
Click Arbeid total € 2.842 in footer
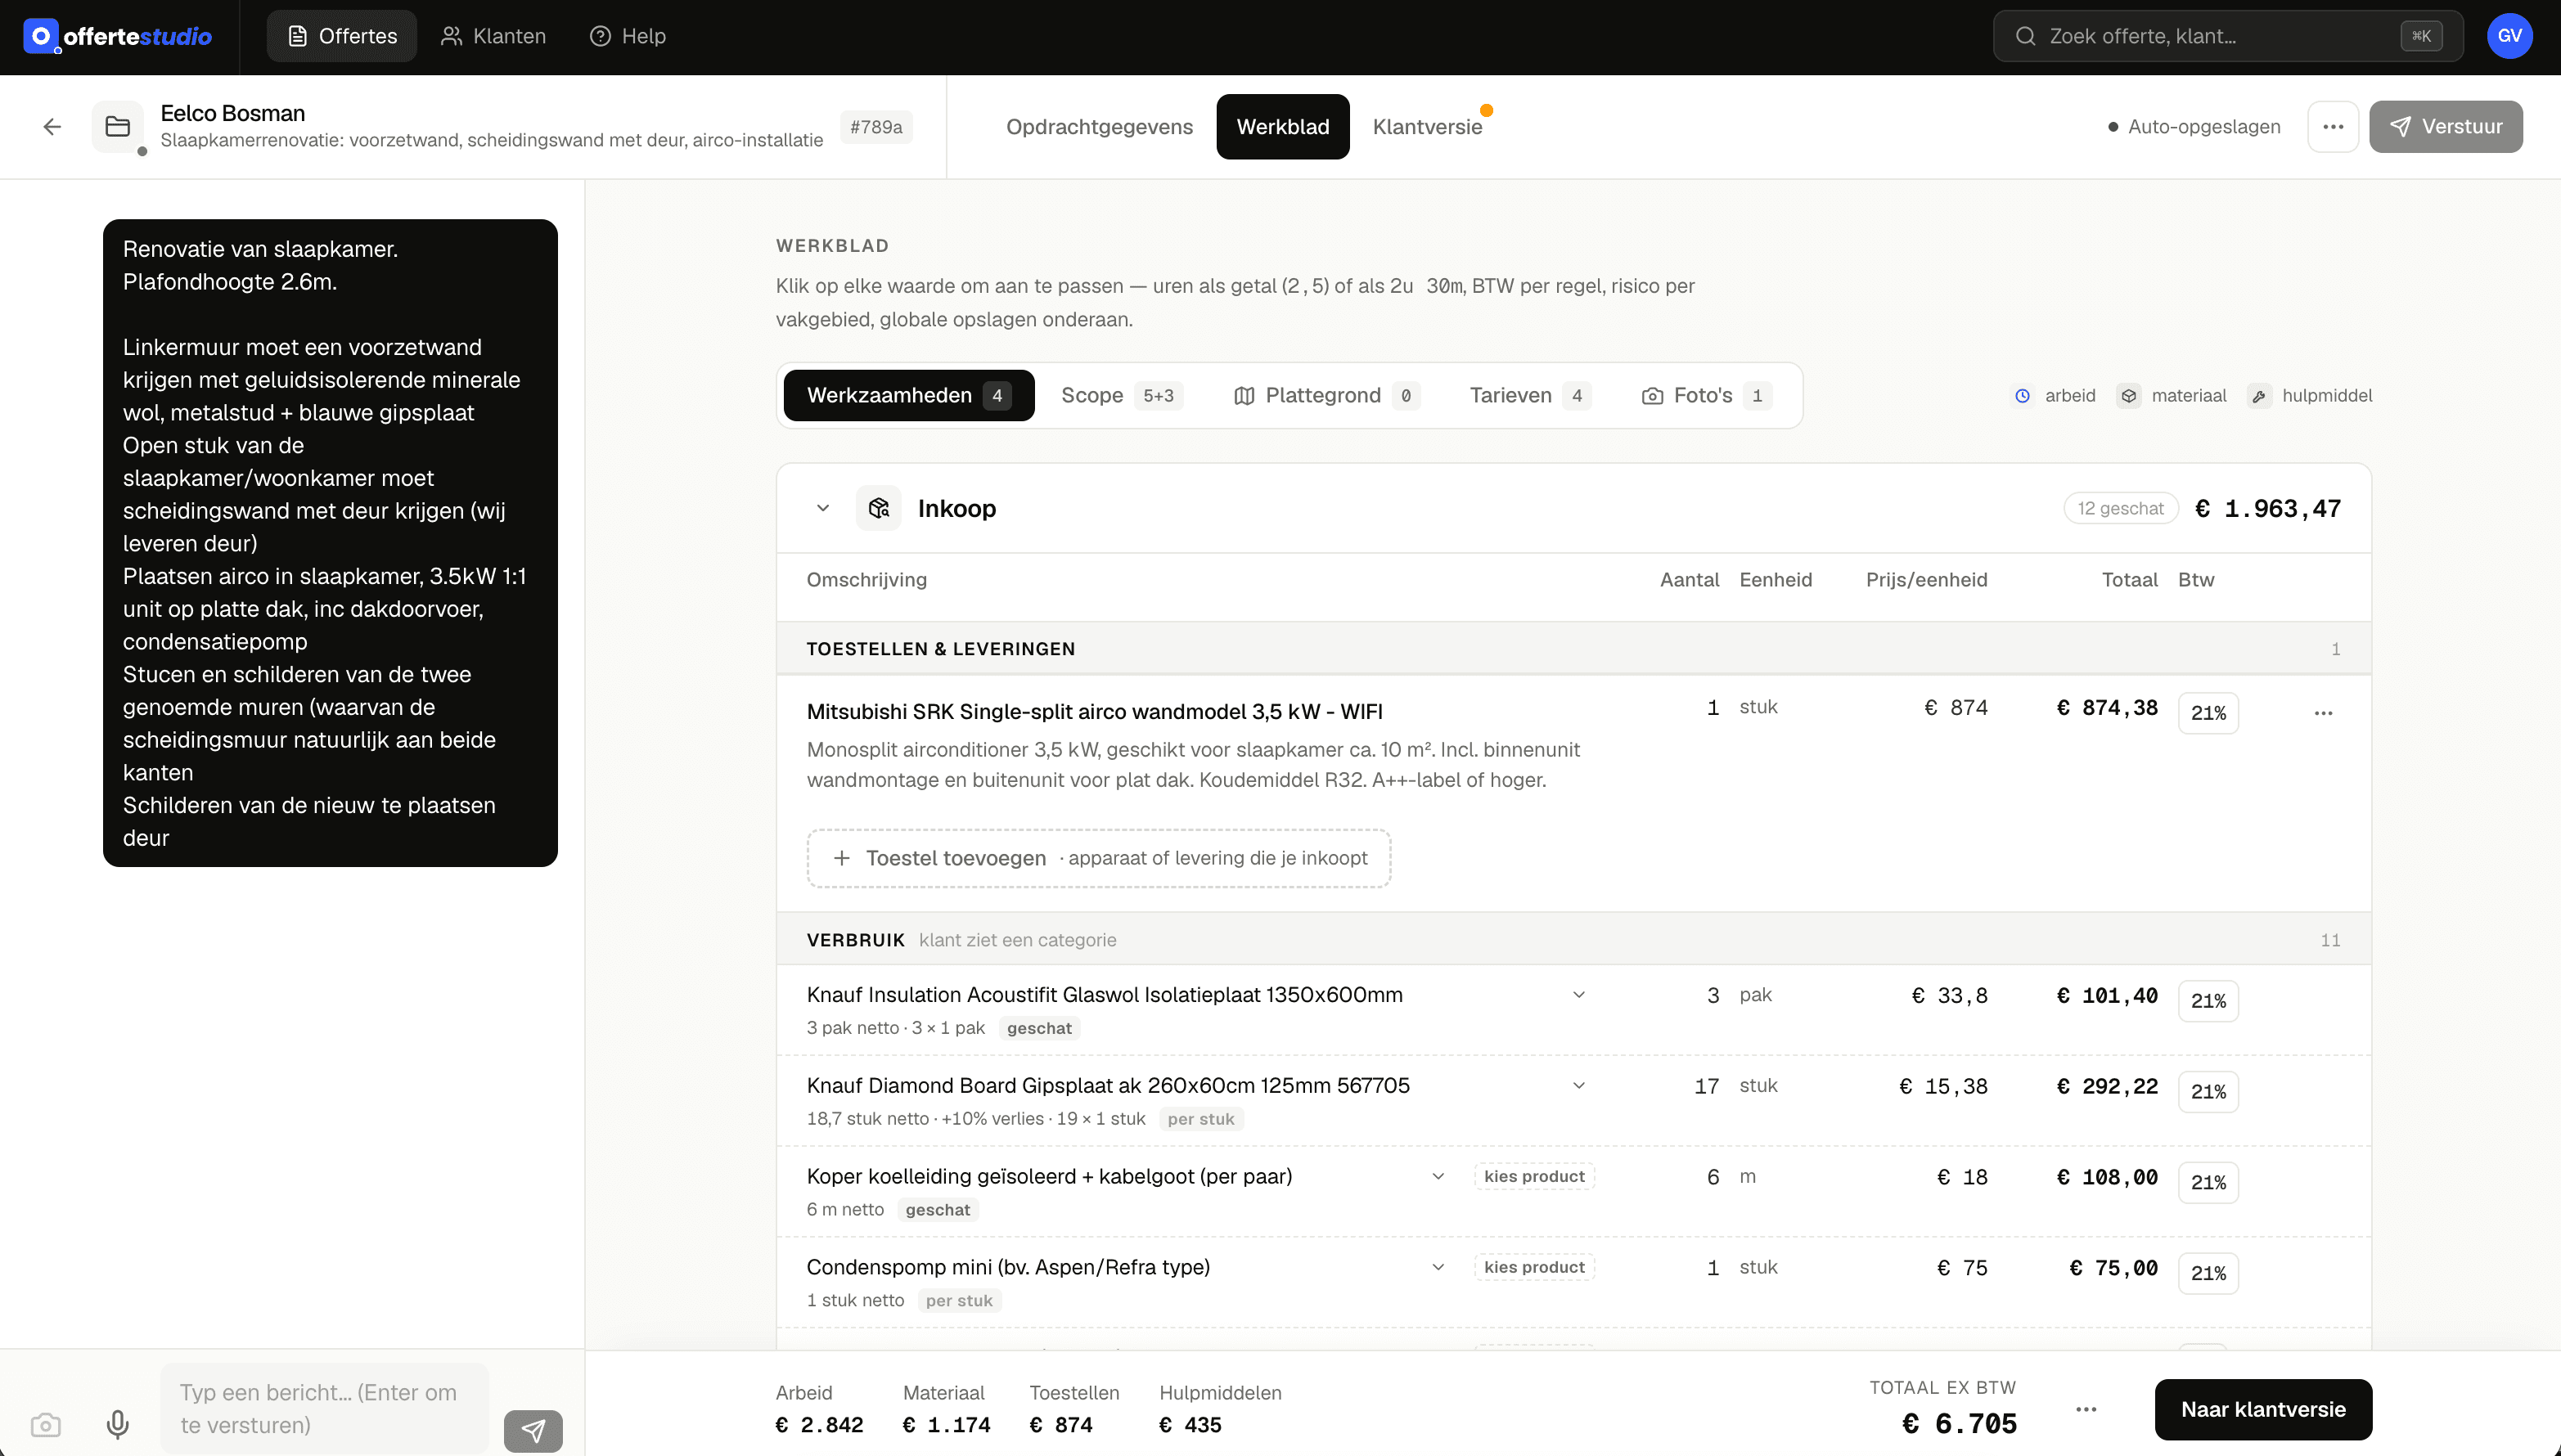pyautogui.click(x=819, y=1425)
